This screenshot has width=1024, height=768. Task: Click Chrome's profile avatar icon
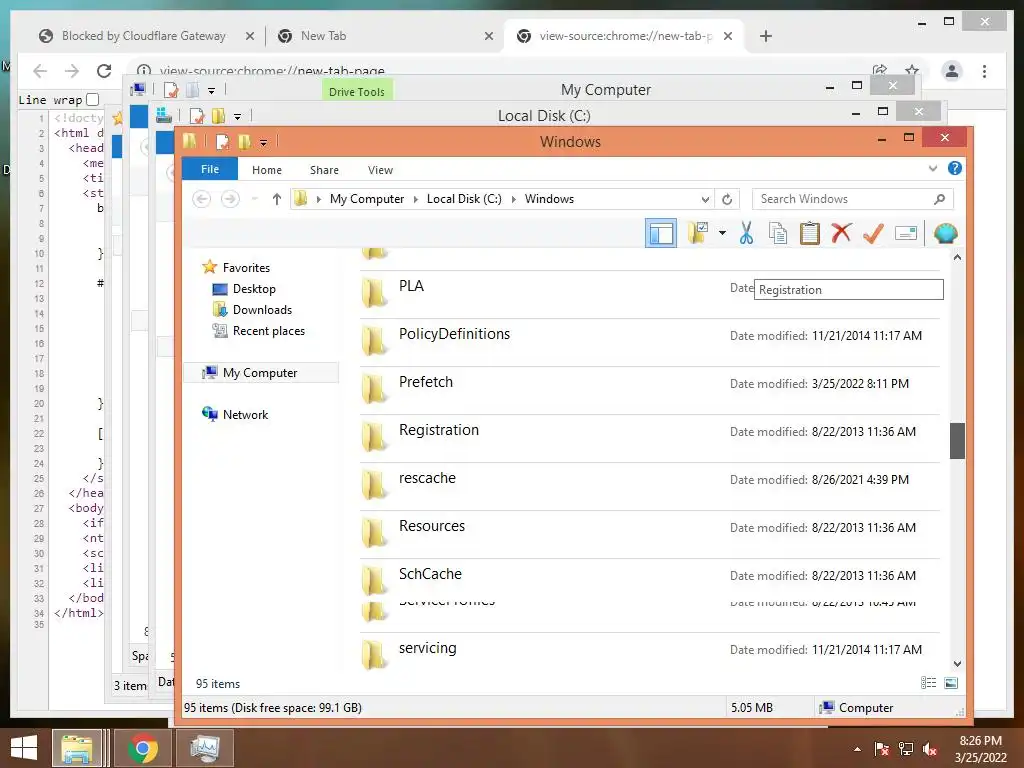coord(952,71)
